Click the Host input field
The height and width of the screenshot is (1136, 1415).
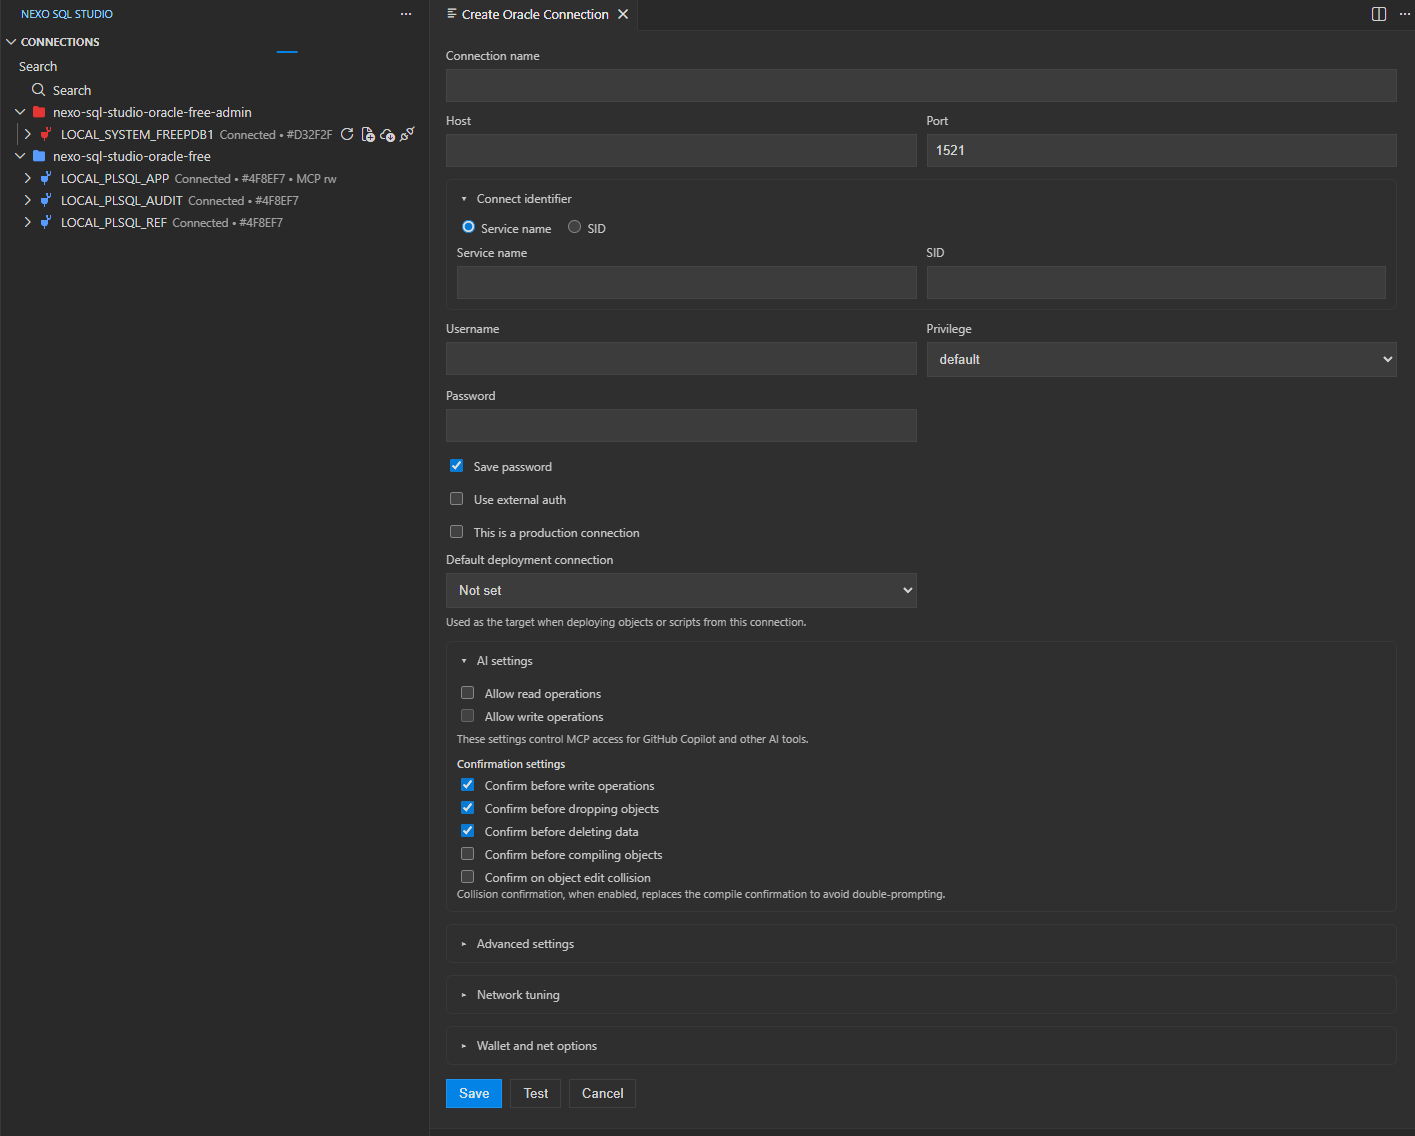click(x=681, y=150)
